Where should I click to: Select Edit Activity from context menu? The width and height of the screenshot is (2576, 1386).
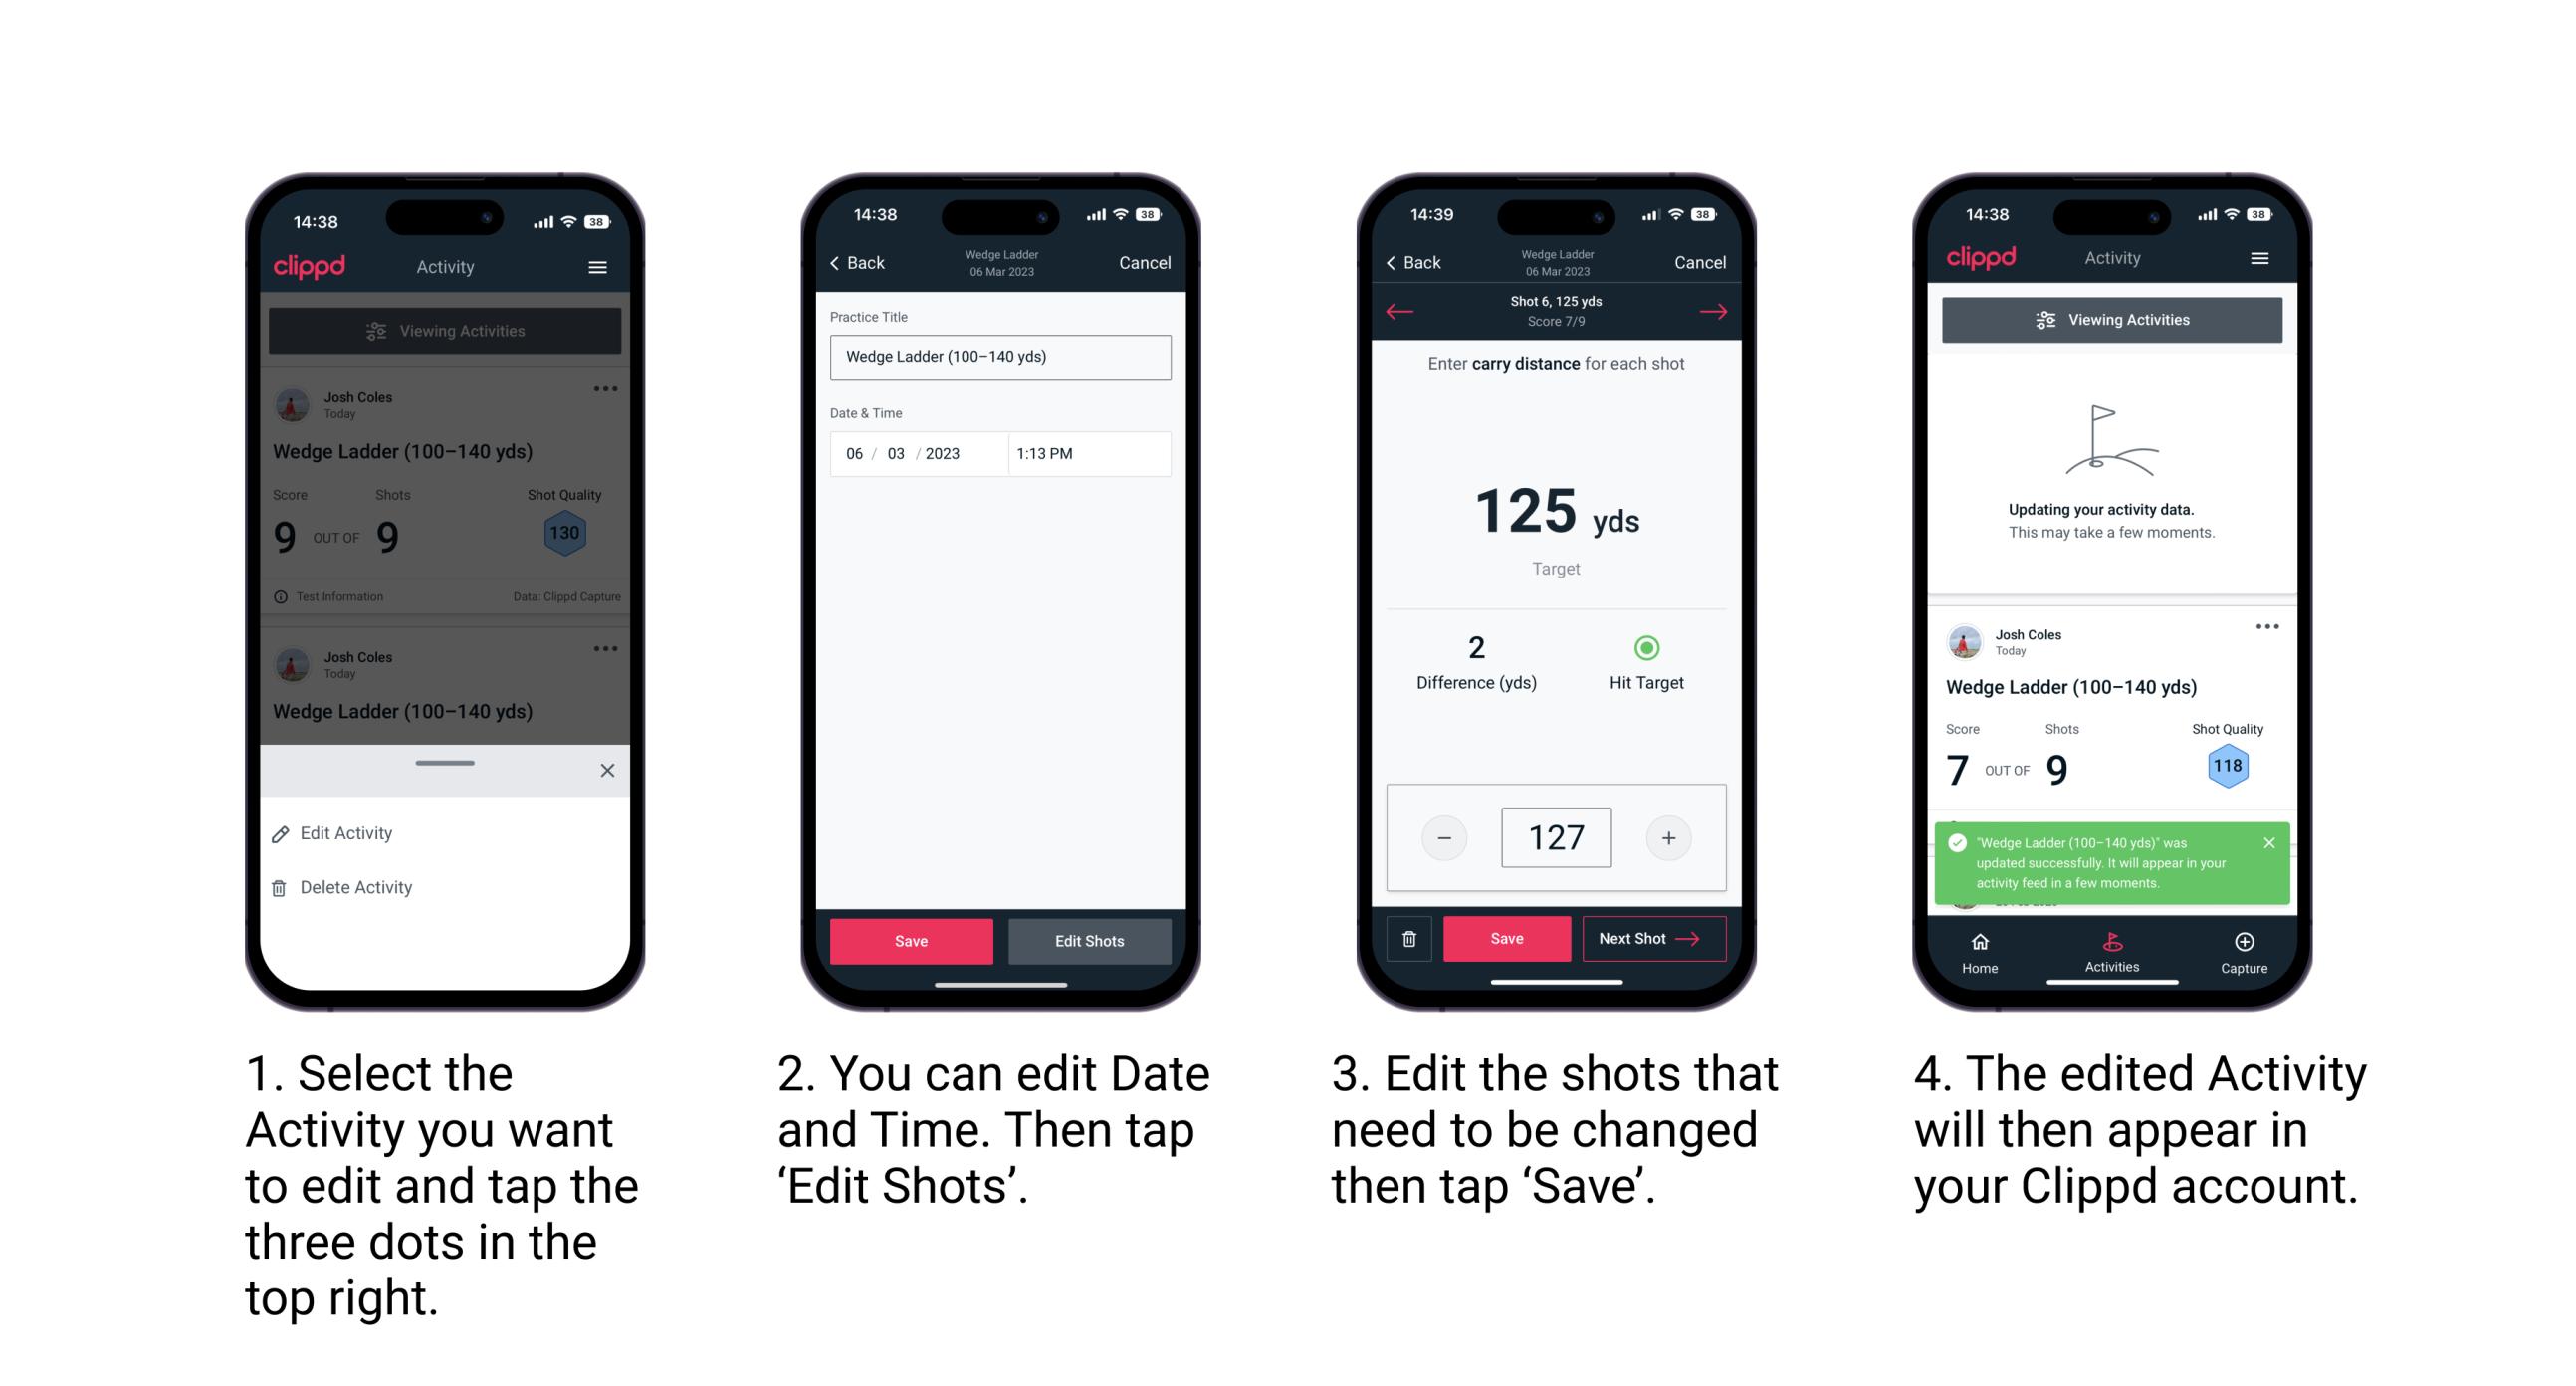click(348, 833)
